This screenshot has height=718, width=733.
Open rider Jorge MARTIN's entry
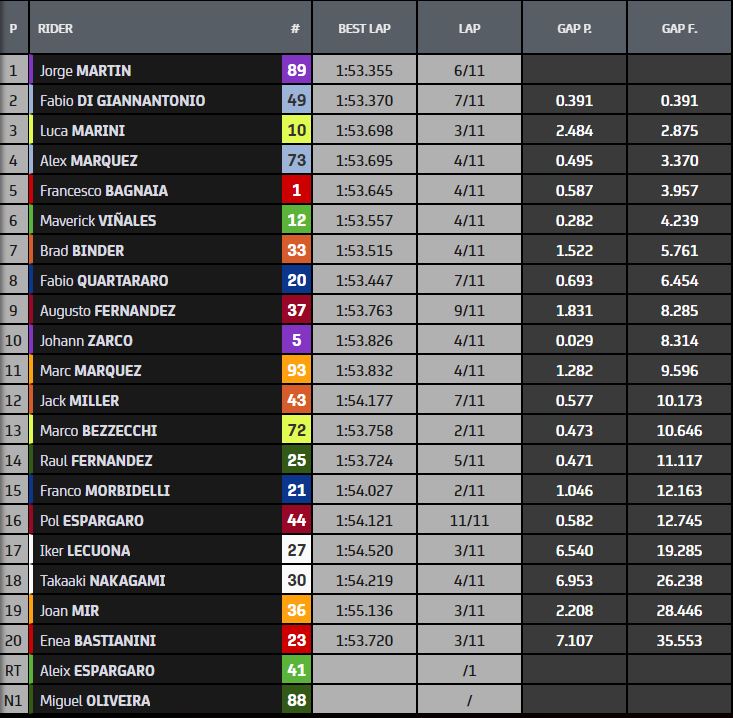pos(85,71)
